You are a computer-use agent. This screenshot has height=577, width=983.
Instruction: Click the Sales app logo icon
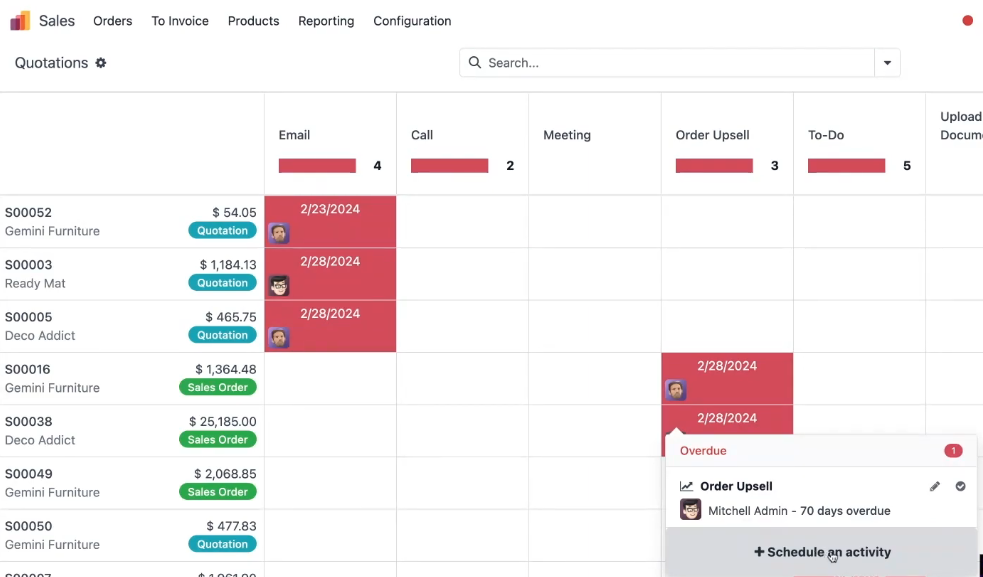tap(20, 21)
